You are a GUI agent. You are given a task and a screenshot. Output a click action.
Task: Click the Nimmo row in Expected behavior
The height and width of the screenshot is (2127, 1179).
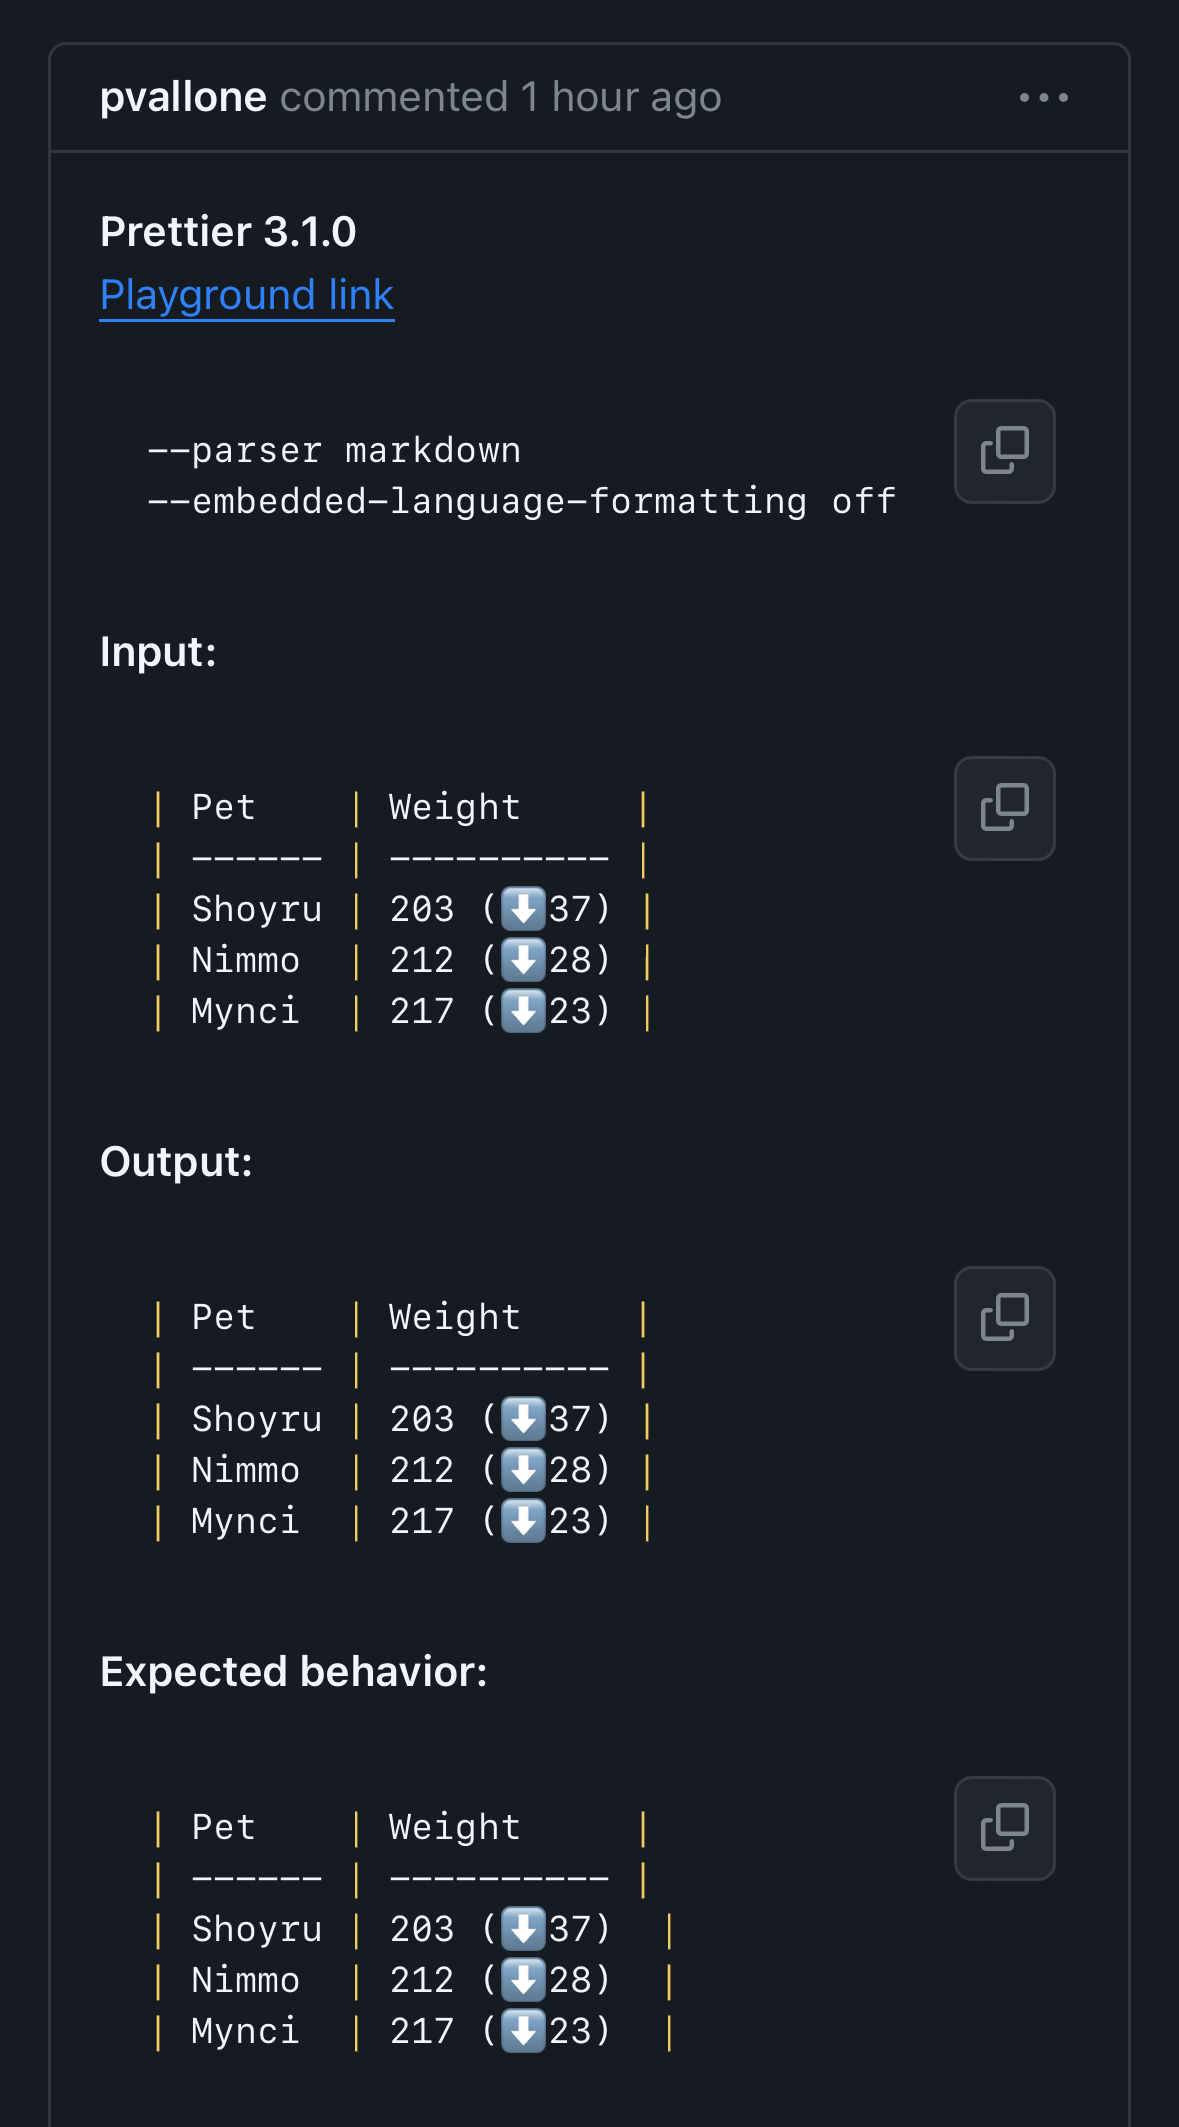point(245,1979)
